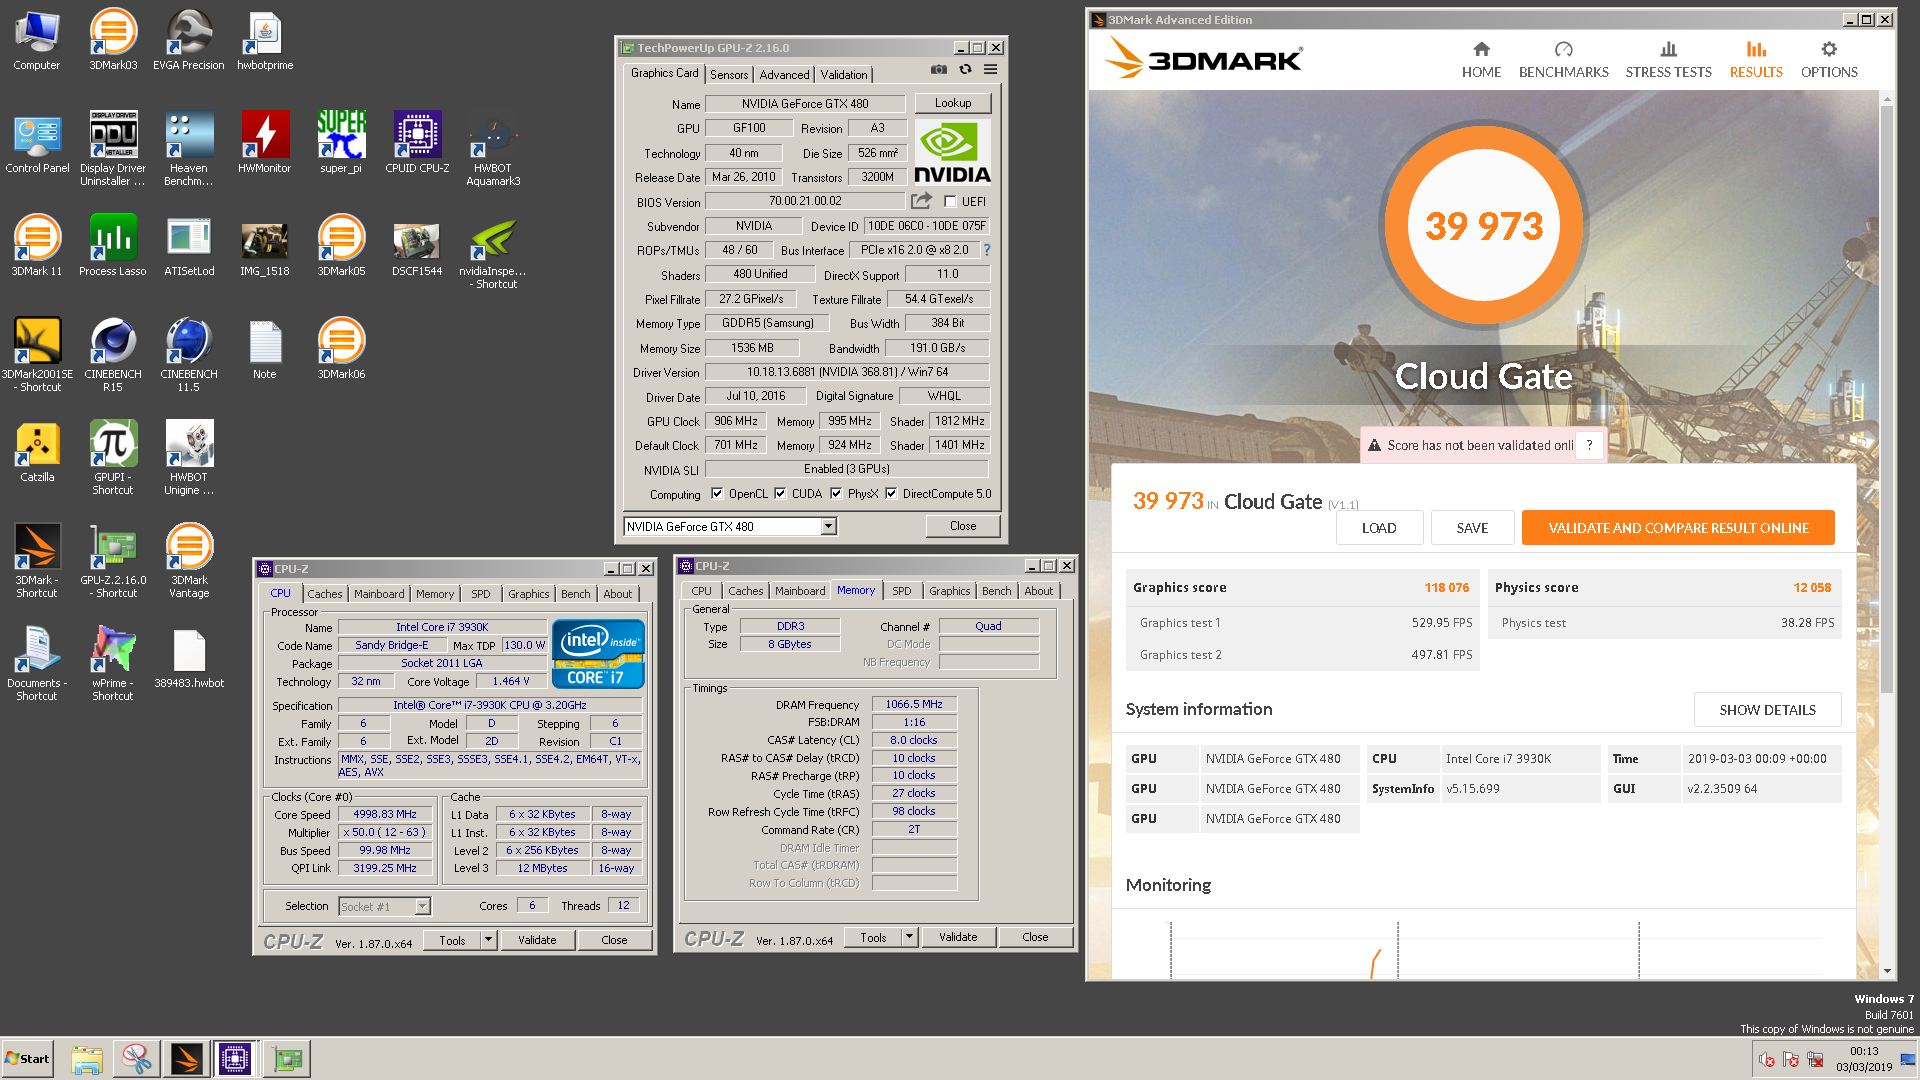The image size is (1920, 1080).
Task: Open the Note text file on desktop
Action: 265,348
